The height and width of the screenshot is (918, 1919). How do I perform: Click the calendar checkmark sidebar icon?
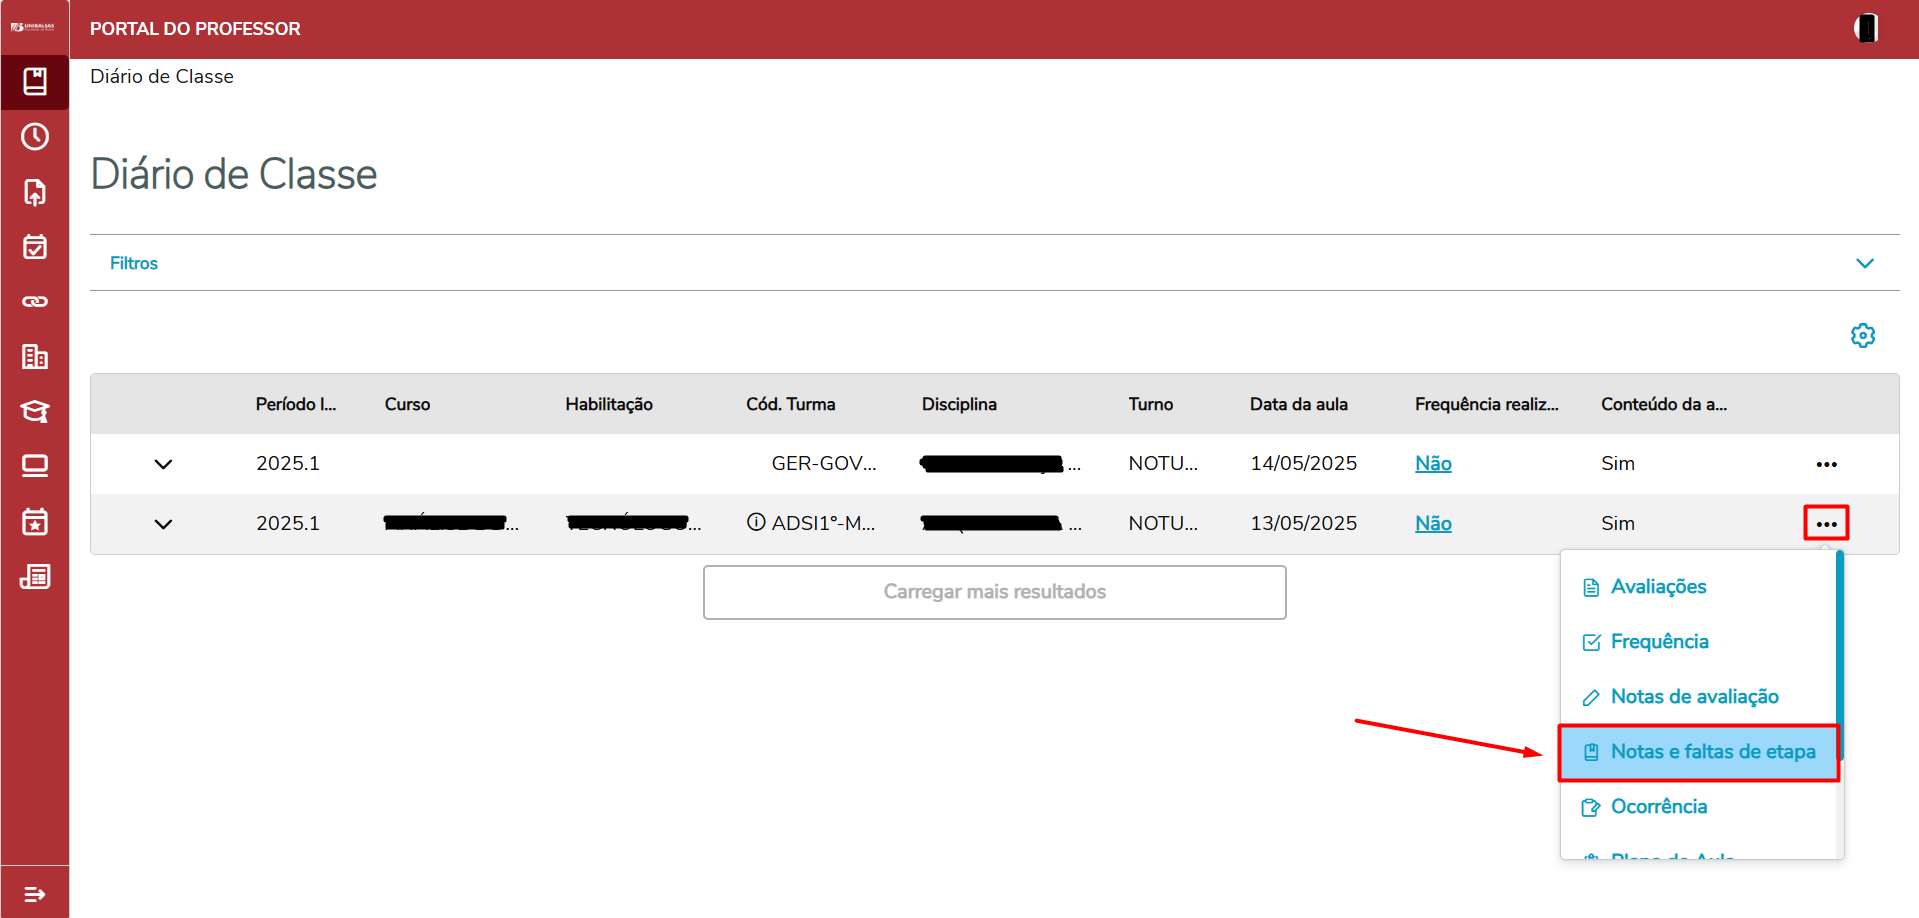pyautogui.click(x=35, y=247)
